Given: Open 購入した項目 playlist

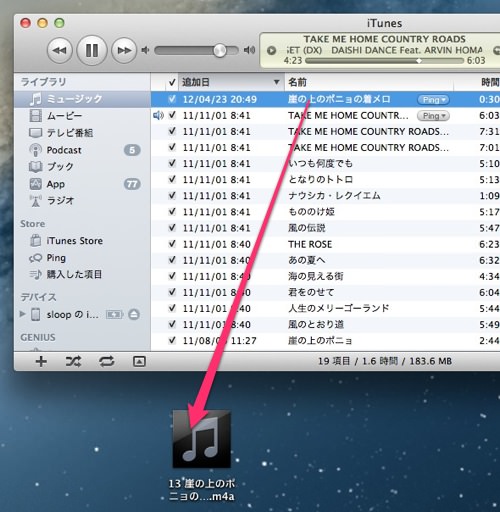Looking at the screenshot, I should [82, 274].
